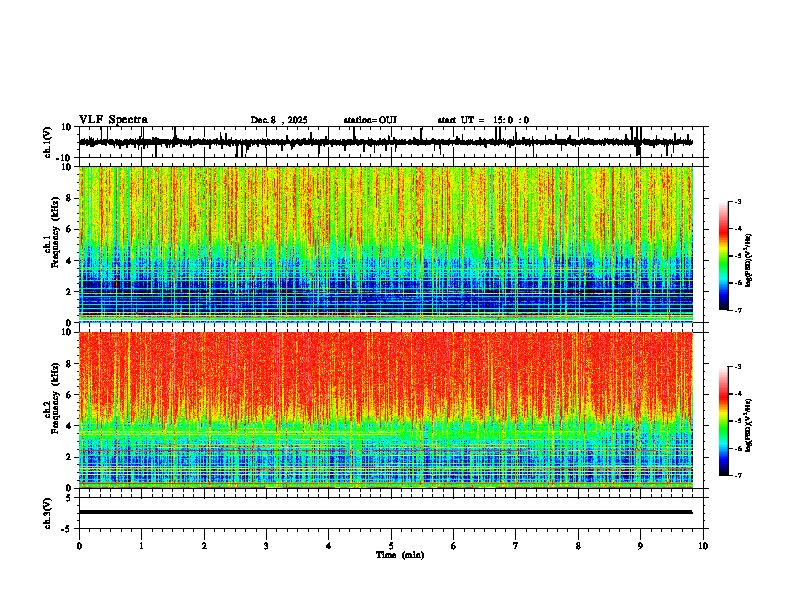Select the log(PSD) label beside ch.2 color bar
Viewport: 792px width, 612px height.
[x=748, y=426]
